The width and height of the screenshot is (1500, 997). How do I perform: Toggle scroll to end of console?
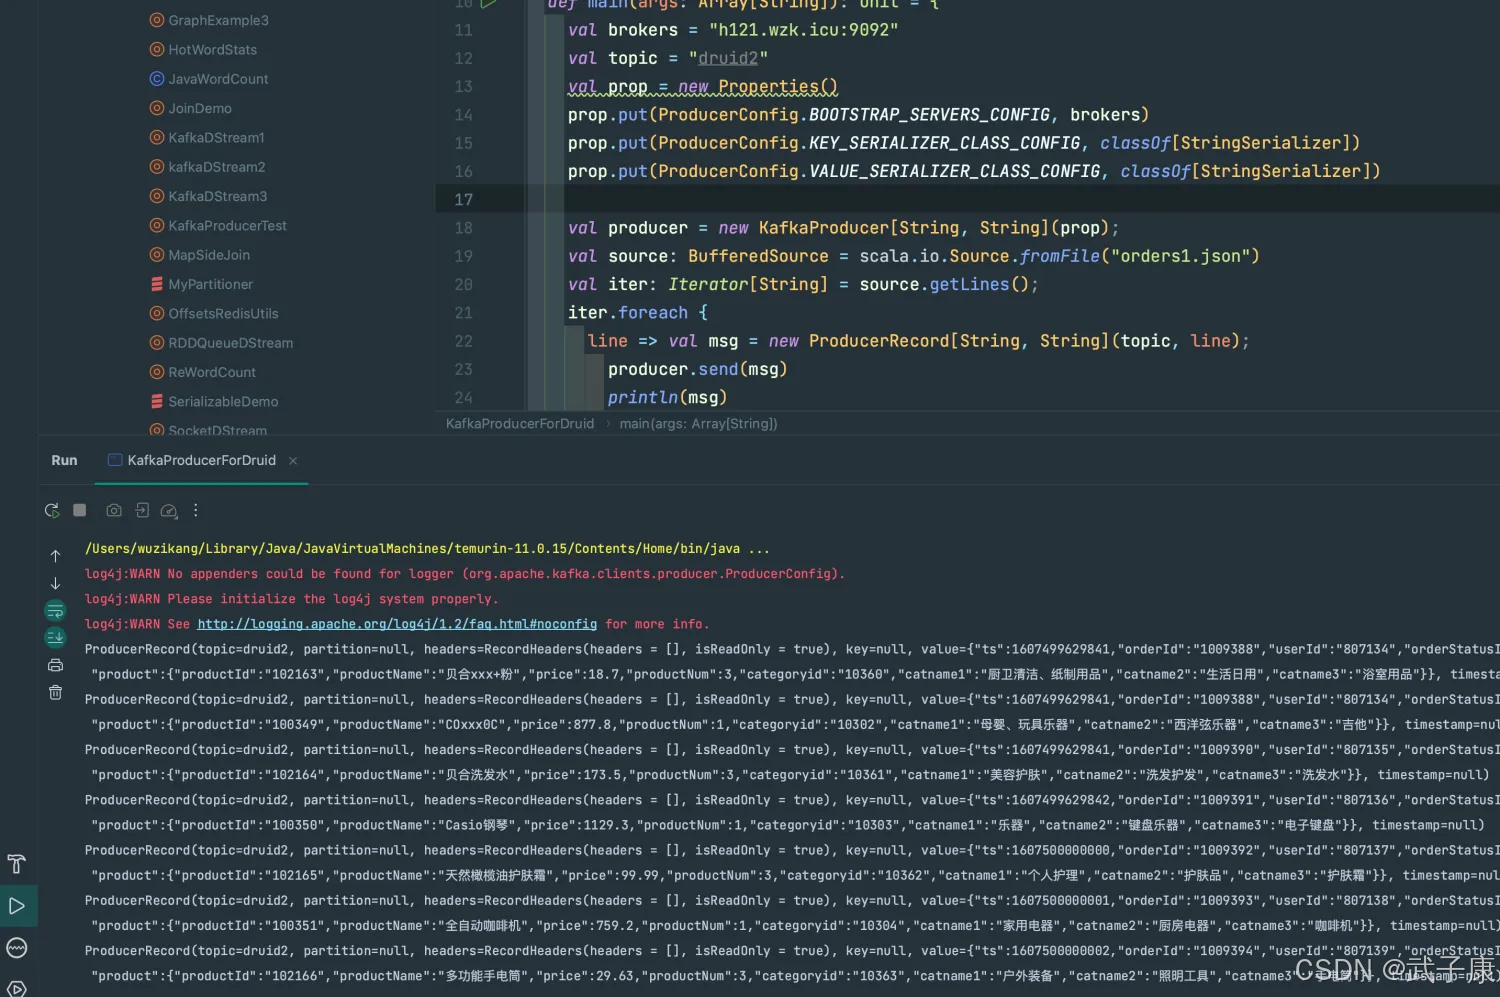[x=55, y=637]
